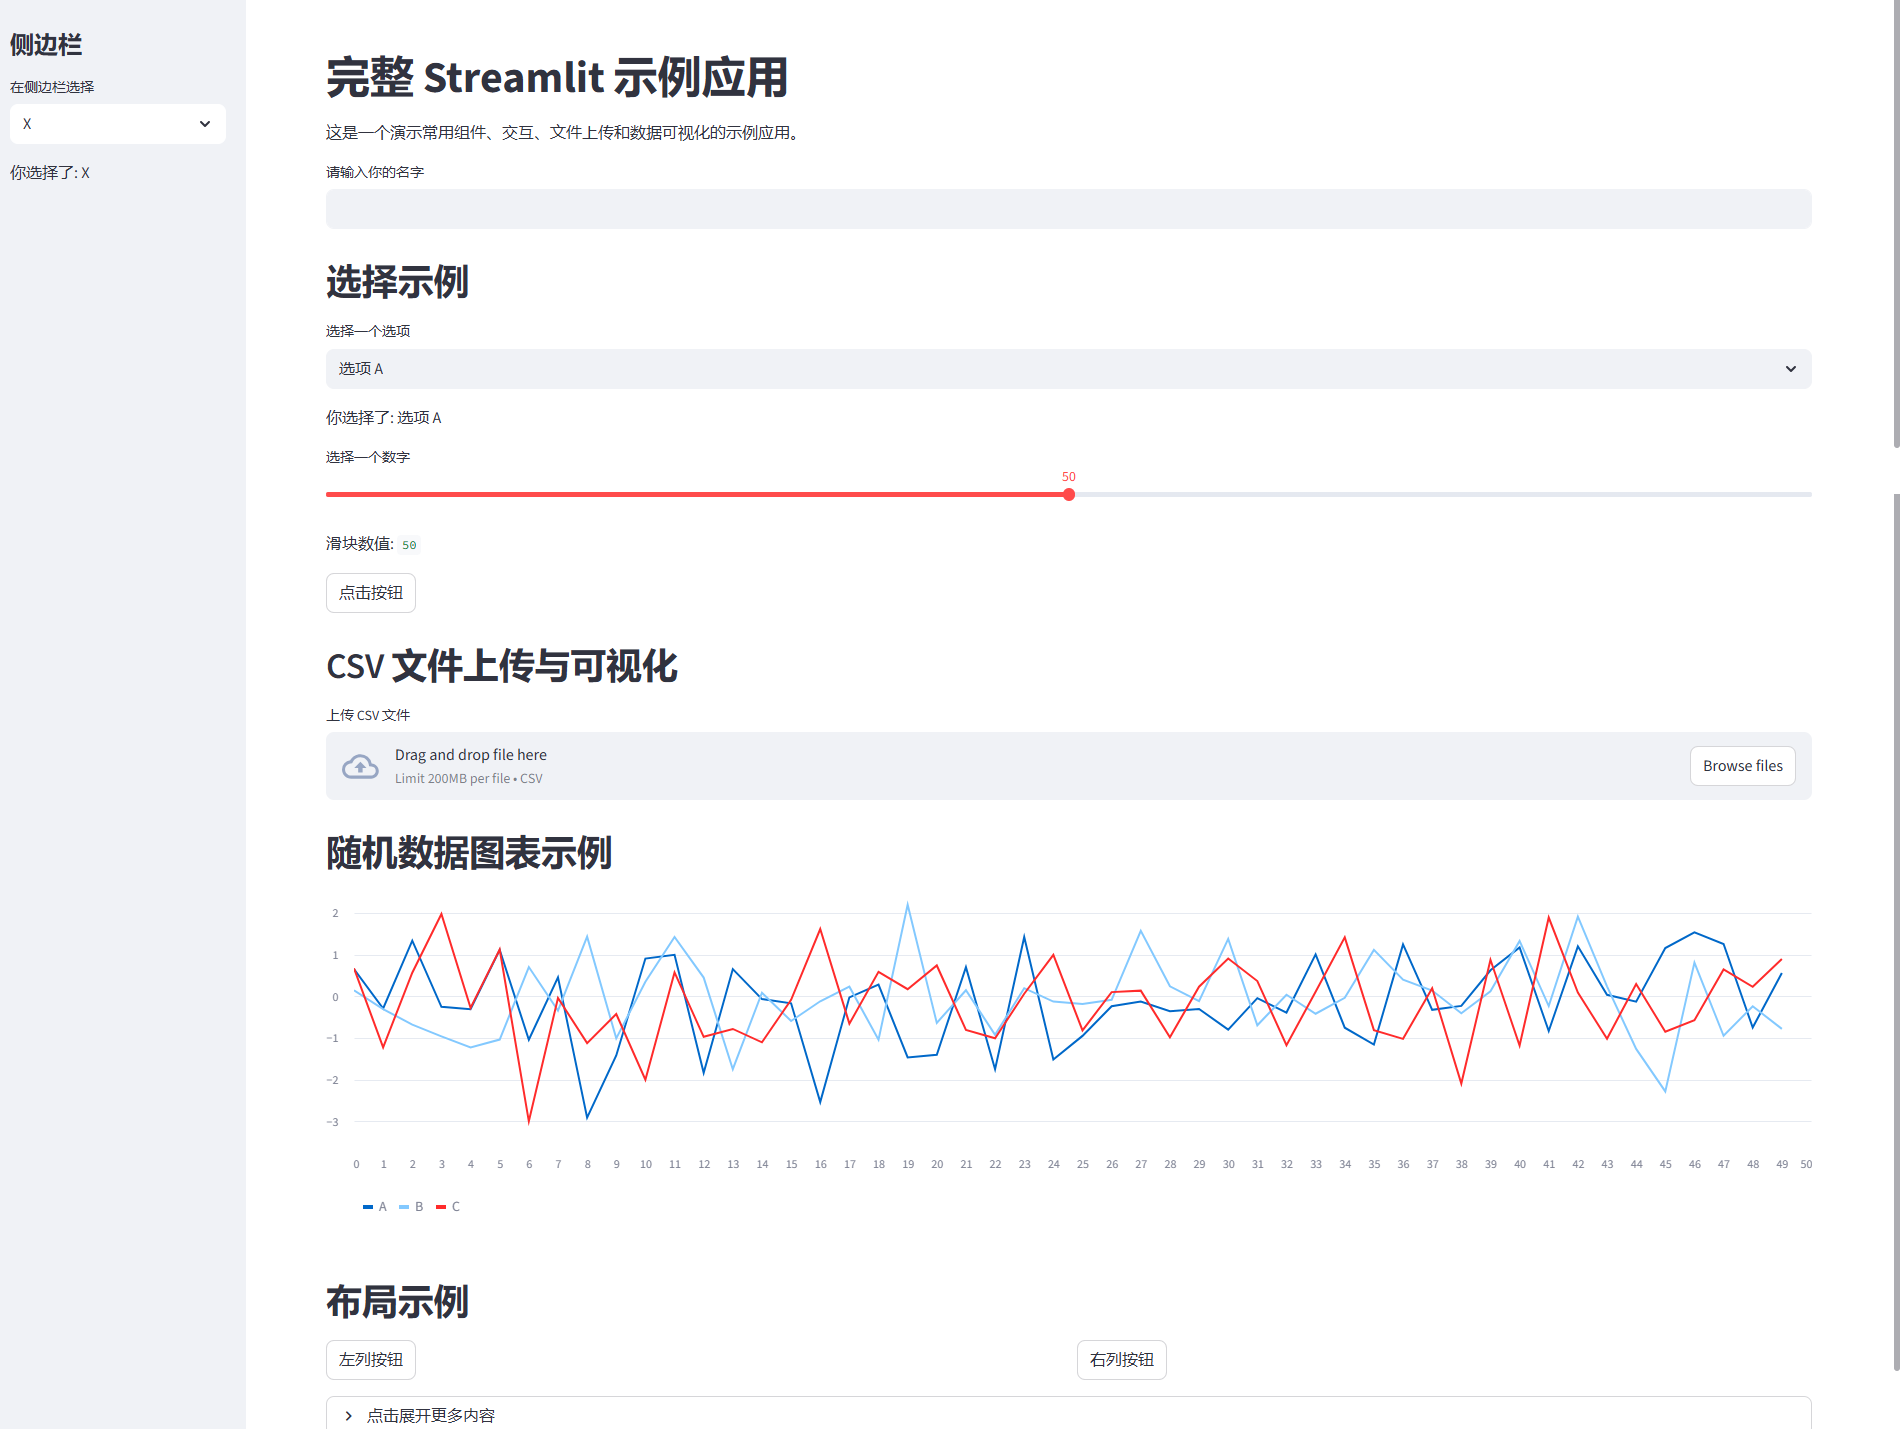Click the 完整 Streamlit 示例应用 title
This screenshot has height=1429, width=1901.
(x=557, y=77)
